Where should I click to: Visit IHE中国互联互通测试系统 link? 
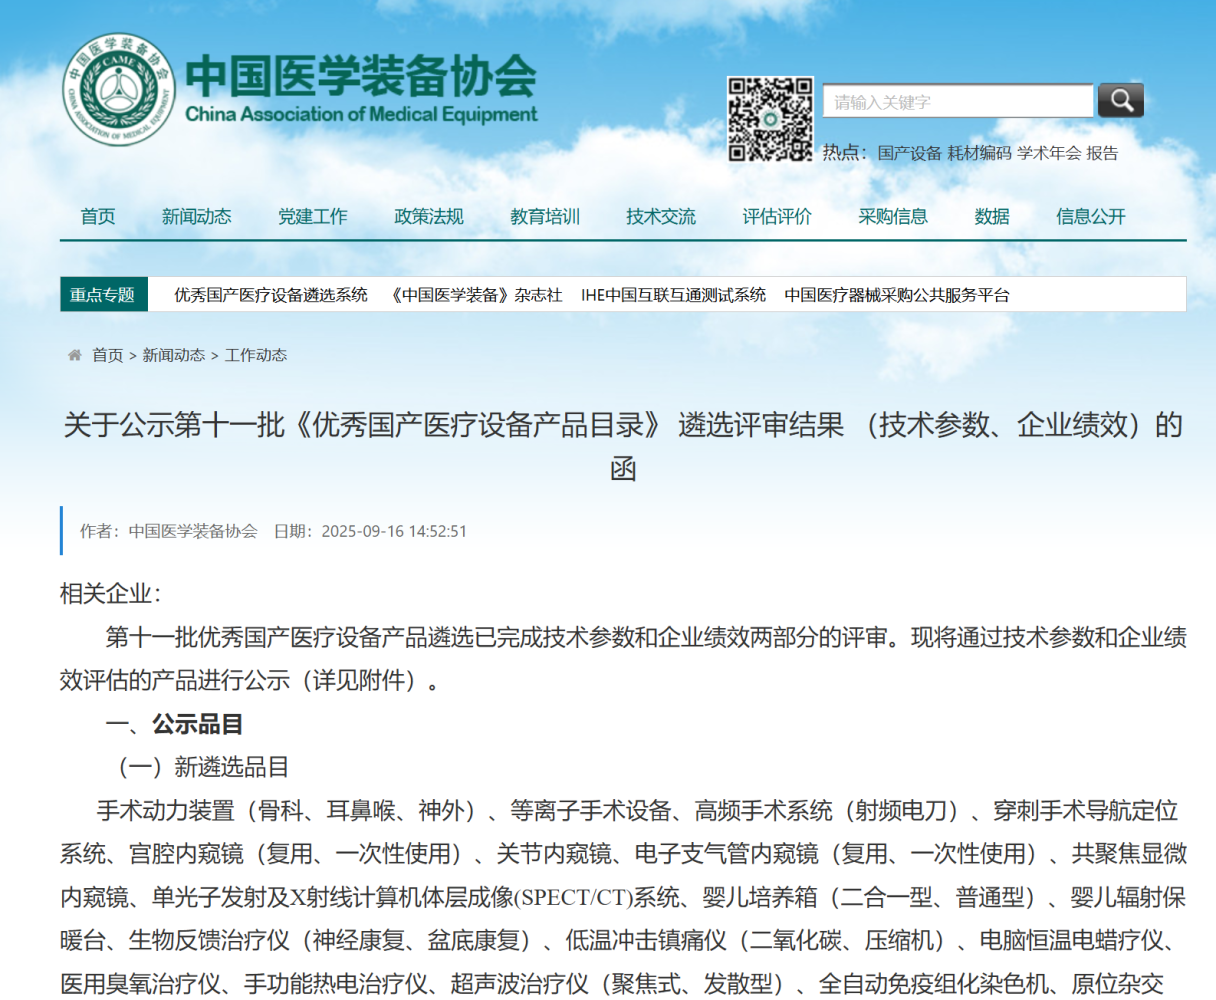tap(673, 295)
